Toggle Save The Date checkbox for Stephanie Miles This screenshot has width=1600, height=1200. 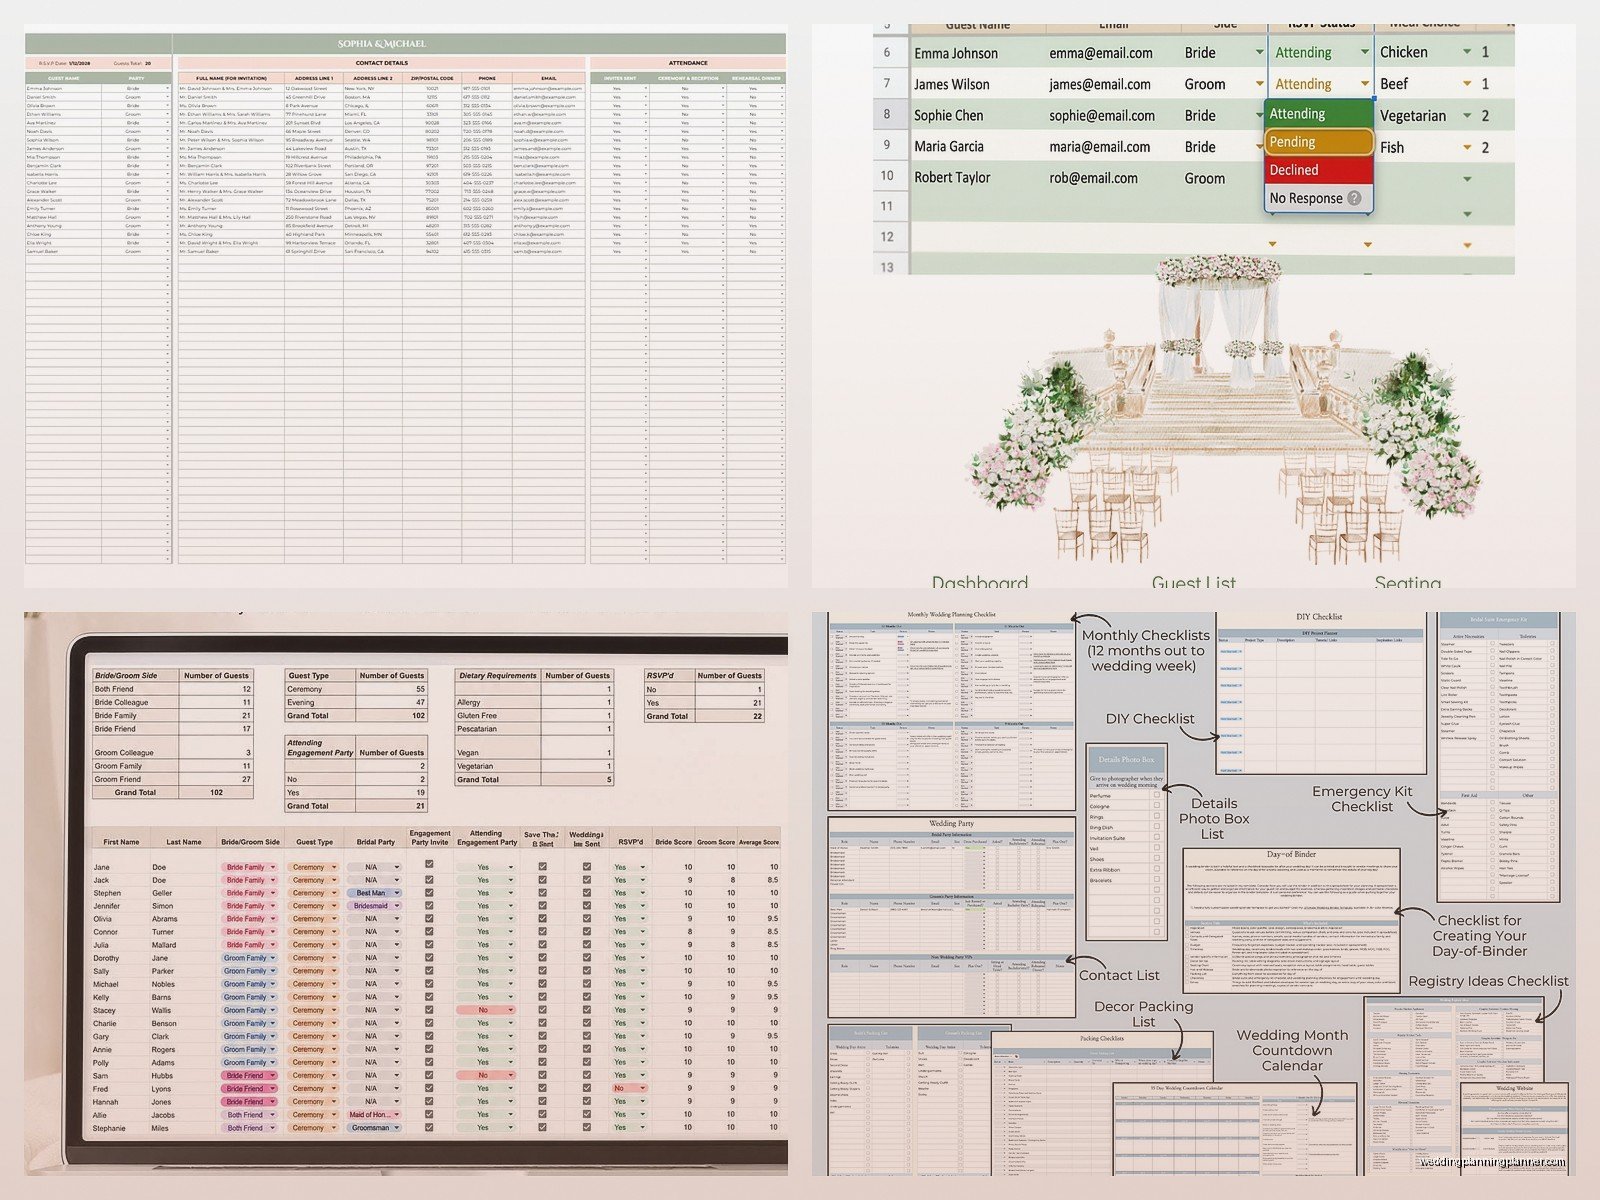542,1128
